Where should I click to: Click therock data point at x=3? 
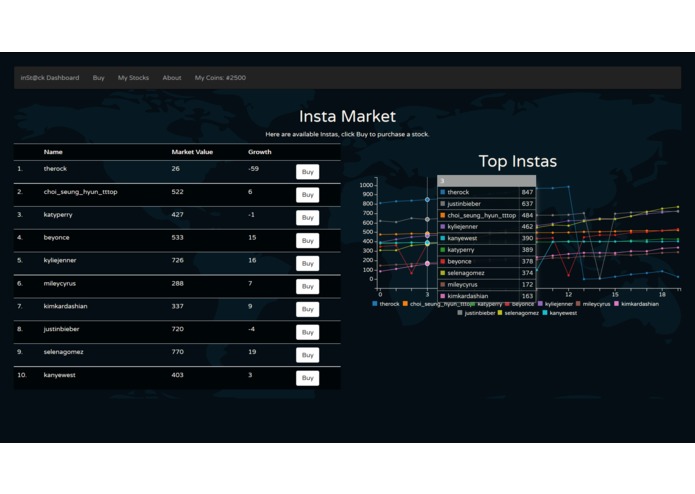coord(427,200)
